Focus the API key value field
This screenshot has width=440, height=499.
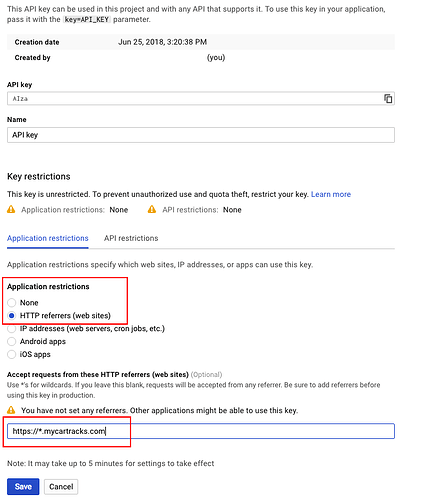(x=201, y=98)
